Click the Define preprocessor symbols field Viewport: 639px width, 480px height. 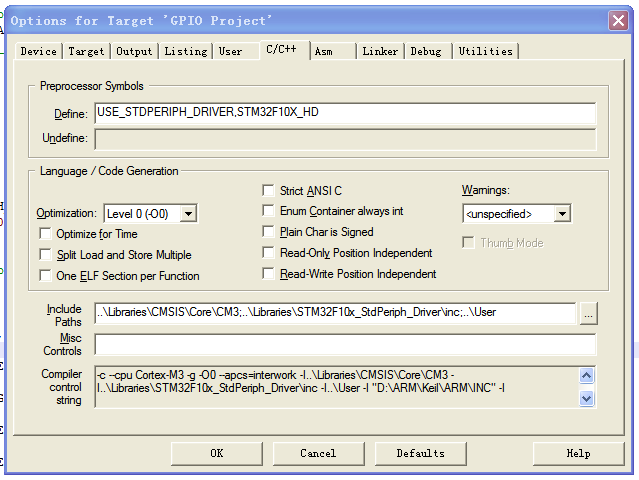pyautogui.click(x=345, y=114)
